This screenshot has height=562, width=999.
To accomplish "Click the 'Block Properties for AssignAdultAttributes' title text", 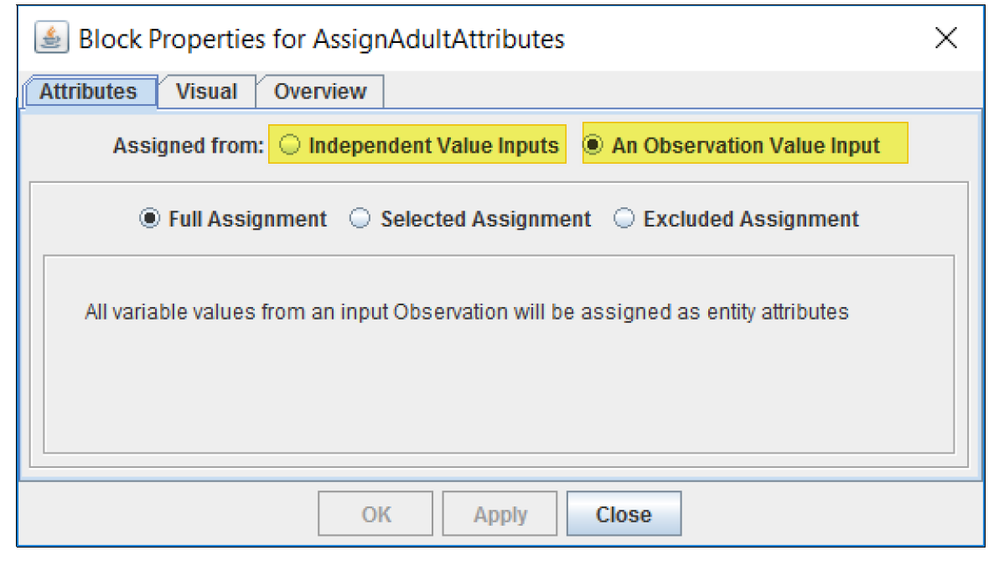I will point(321,40).
